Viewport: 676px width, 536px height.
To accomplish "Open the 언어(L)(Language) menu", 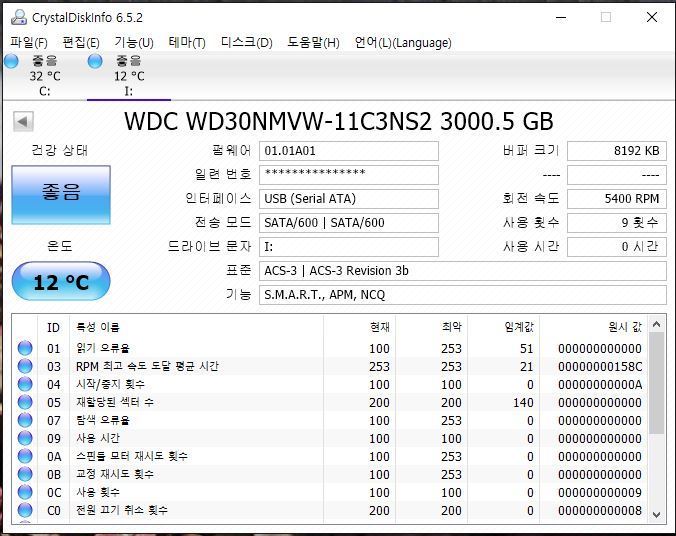I will pos(403,43).
